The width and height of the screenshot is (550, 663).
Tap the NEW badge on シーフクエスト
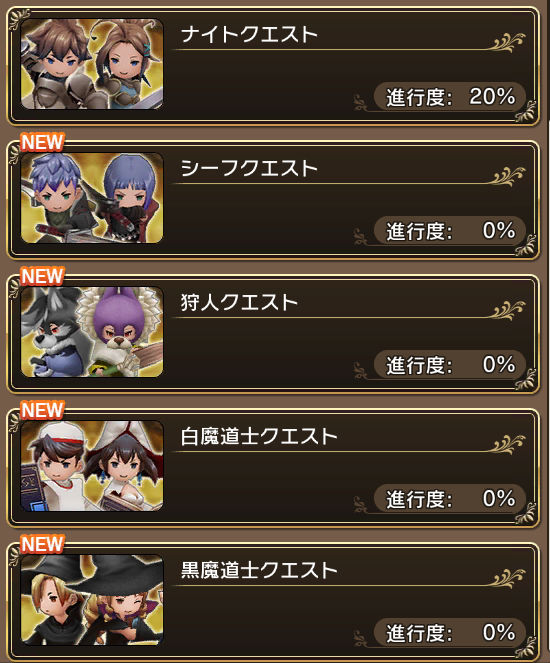tap(42, 142)
